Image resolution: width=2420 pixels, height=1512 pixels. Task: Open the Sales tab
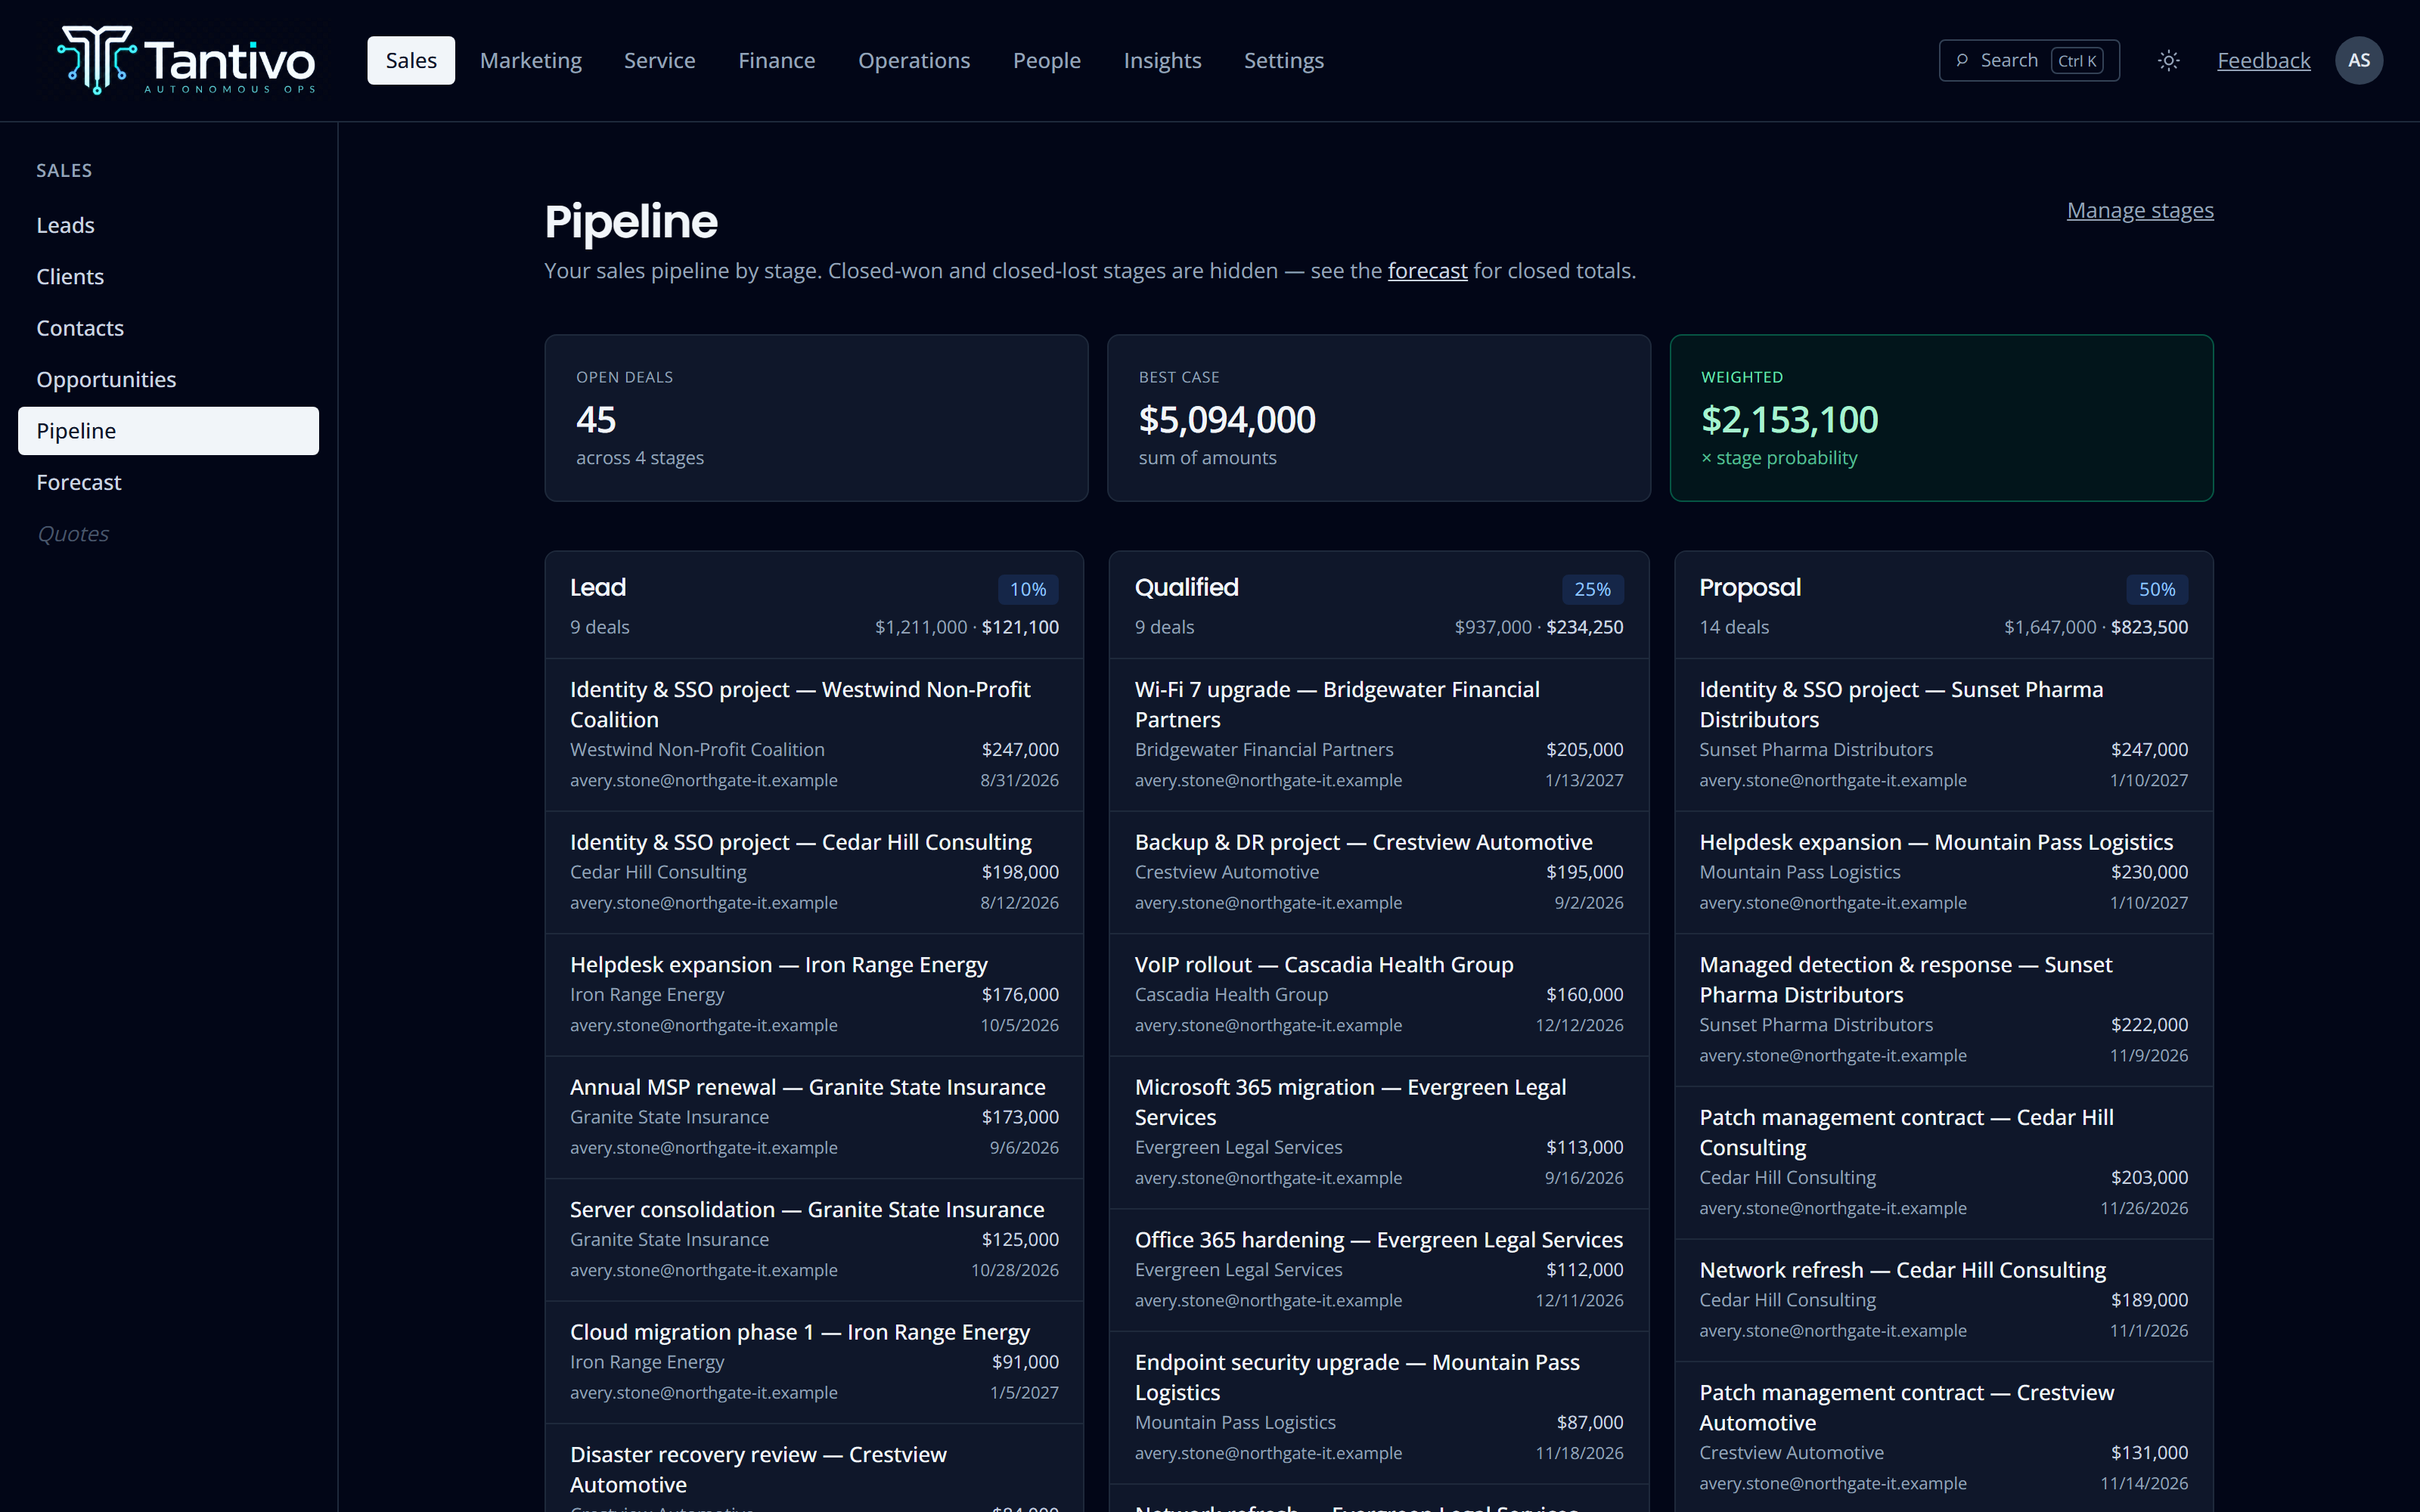click(x=411, y=61)
